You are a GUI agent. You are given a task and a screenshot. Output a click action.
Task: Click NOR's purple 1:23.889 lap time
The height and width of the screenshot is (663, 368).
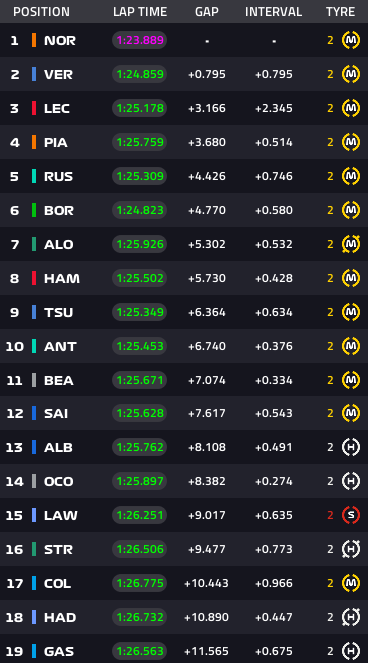(x=140, y=41)
